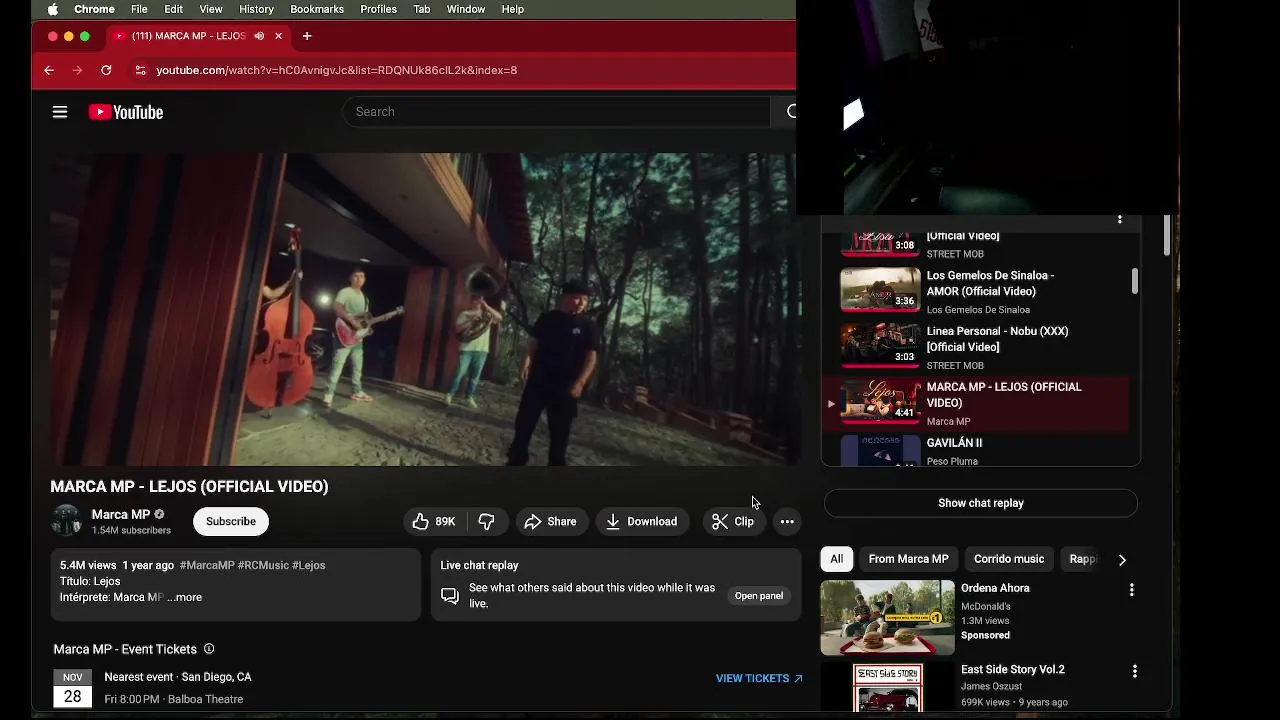The width and height of the screenshot is (1280, 720).
Task: Open options menu for Ordena Ahora ad
Action: [1132, 590]
